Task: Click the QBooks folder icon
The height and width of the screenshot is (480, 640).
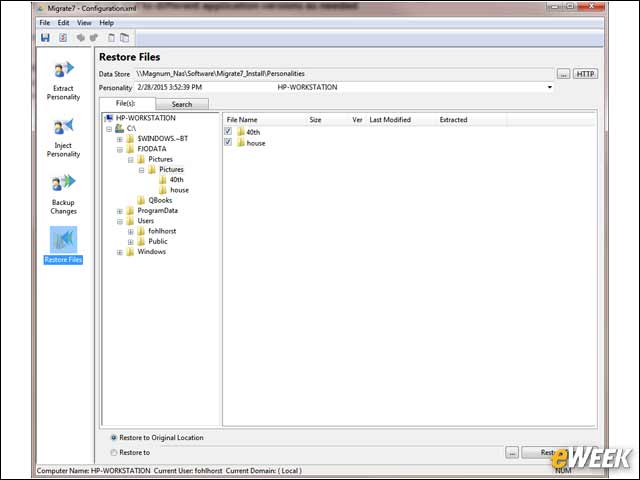Action: point(141,200)
